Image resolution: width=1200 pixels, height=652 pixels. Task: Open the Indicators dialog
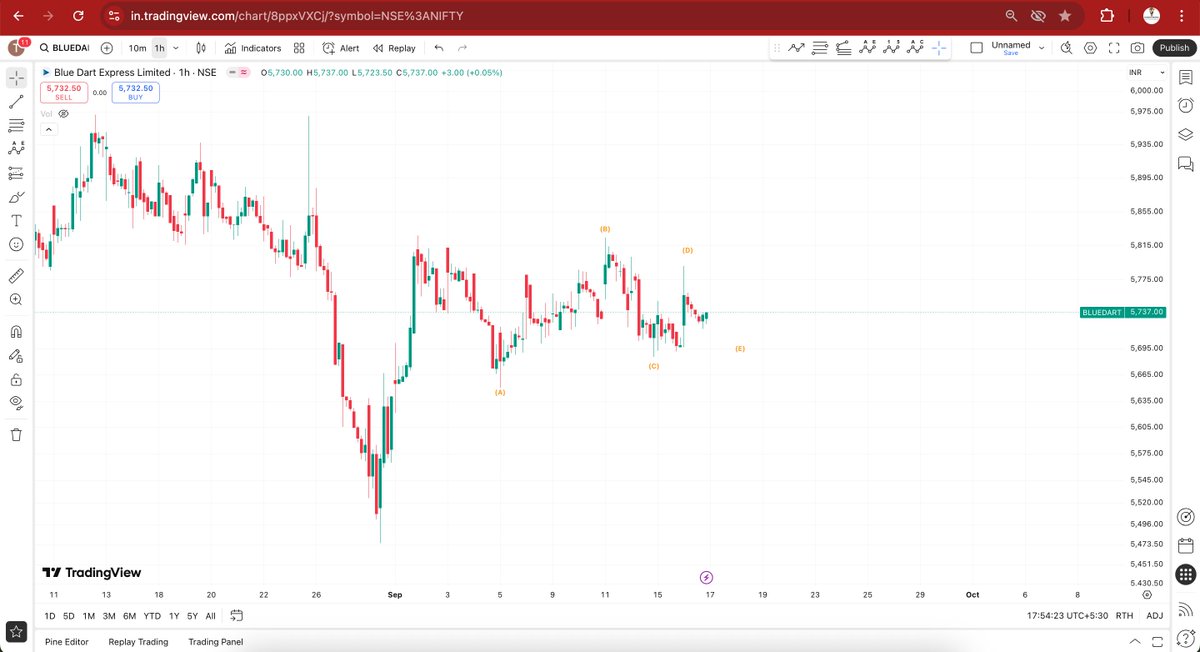(253, 48)
